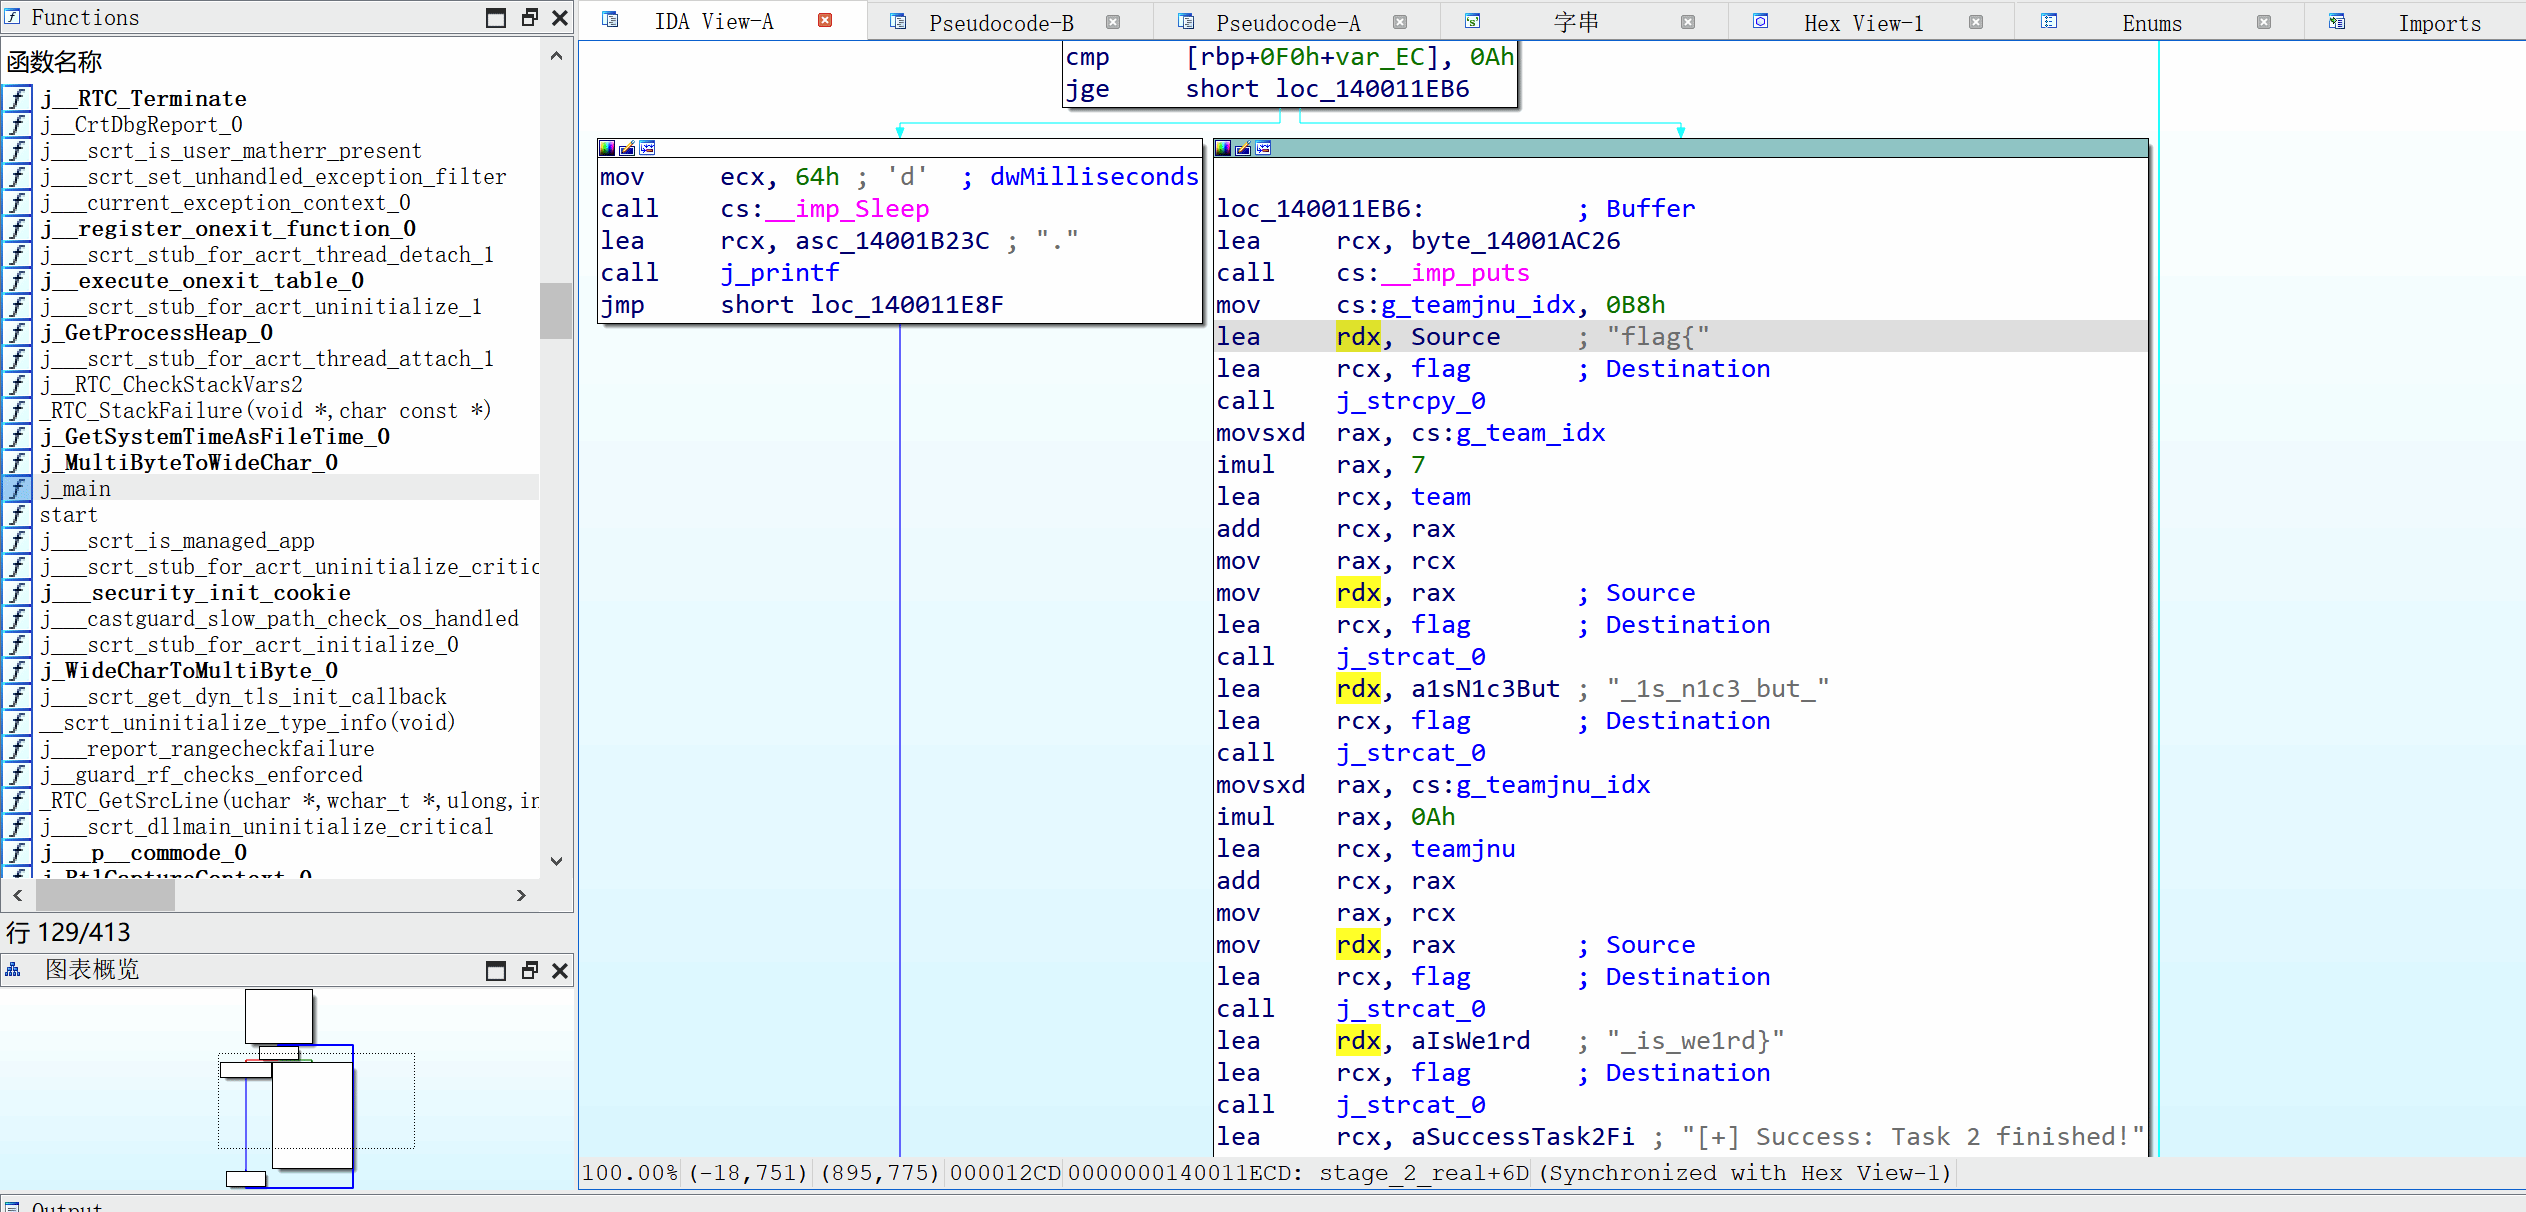The image size is (2526, 1212).
Task: Click loc_140011EB6 in the jge instruction
Action: coord(1372,88)
